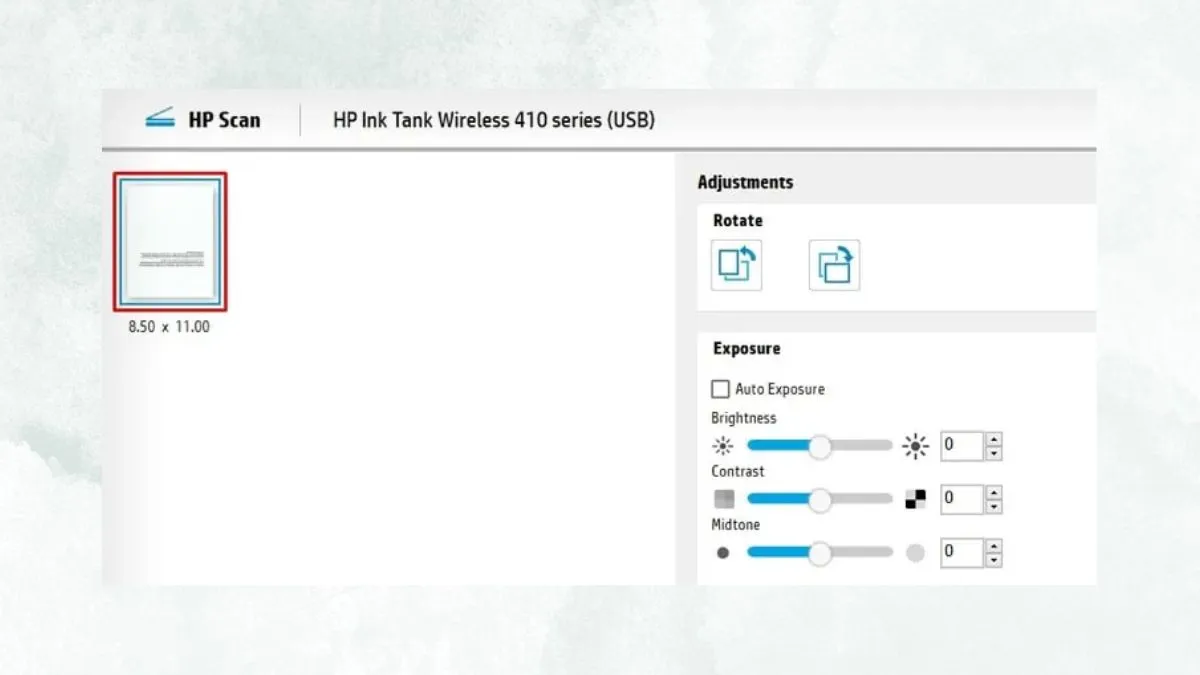Enable the Auto Exposure checkbox
The height and width of the screenshot is (675, 1200).
[720, 389]
